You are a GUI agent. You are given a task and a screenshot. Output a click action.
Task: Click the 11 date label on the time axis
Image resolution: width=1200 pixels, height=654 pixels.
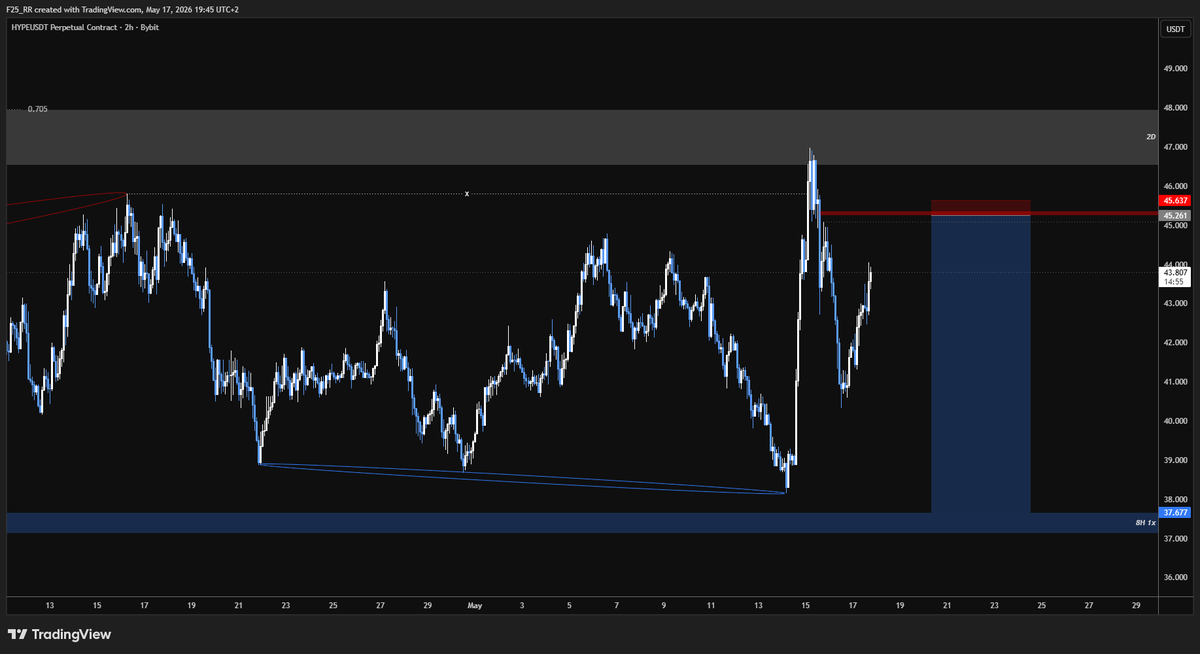tap(711, 605)
